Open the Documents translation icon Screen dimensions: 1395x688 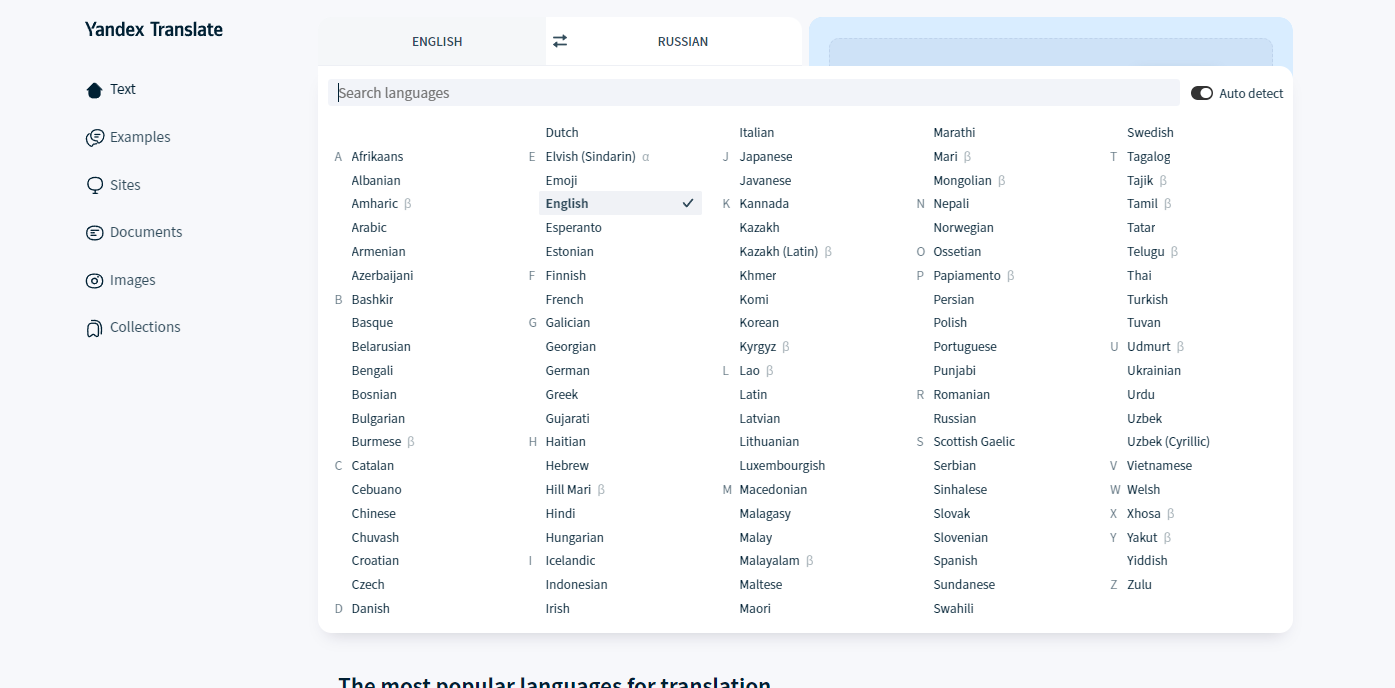coord(95,233)
